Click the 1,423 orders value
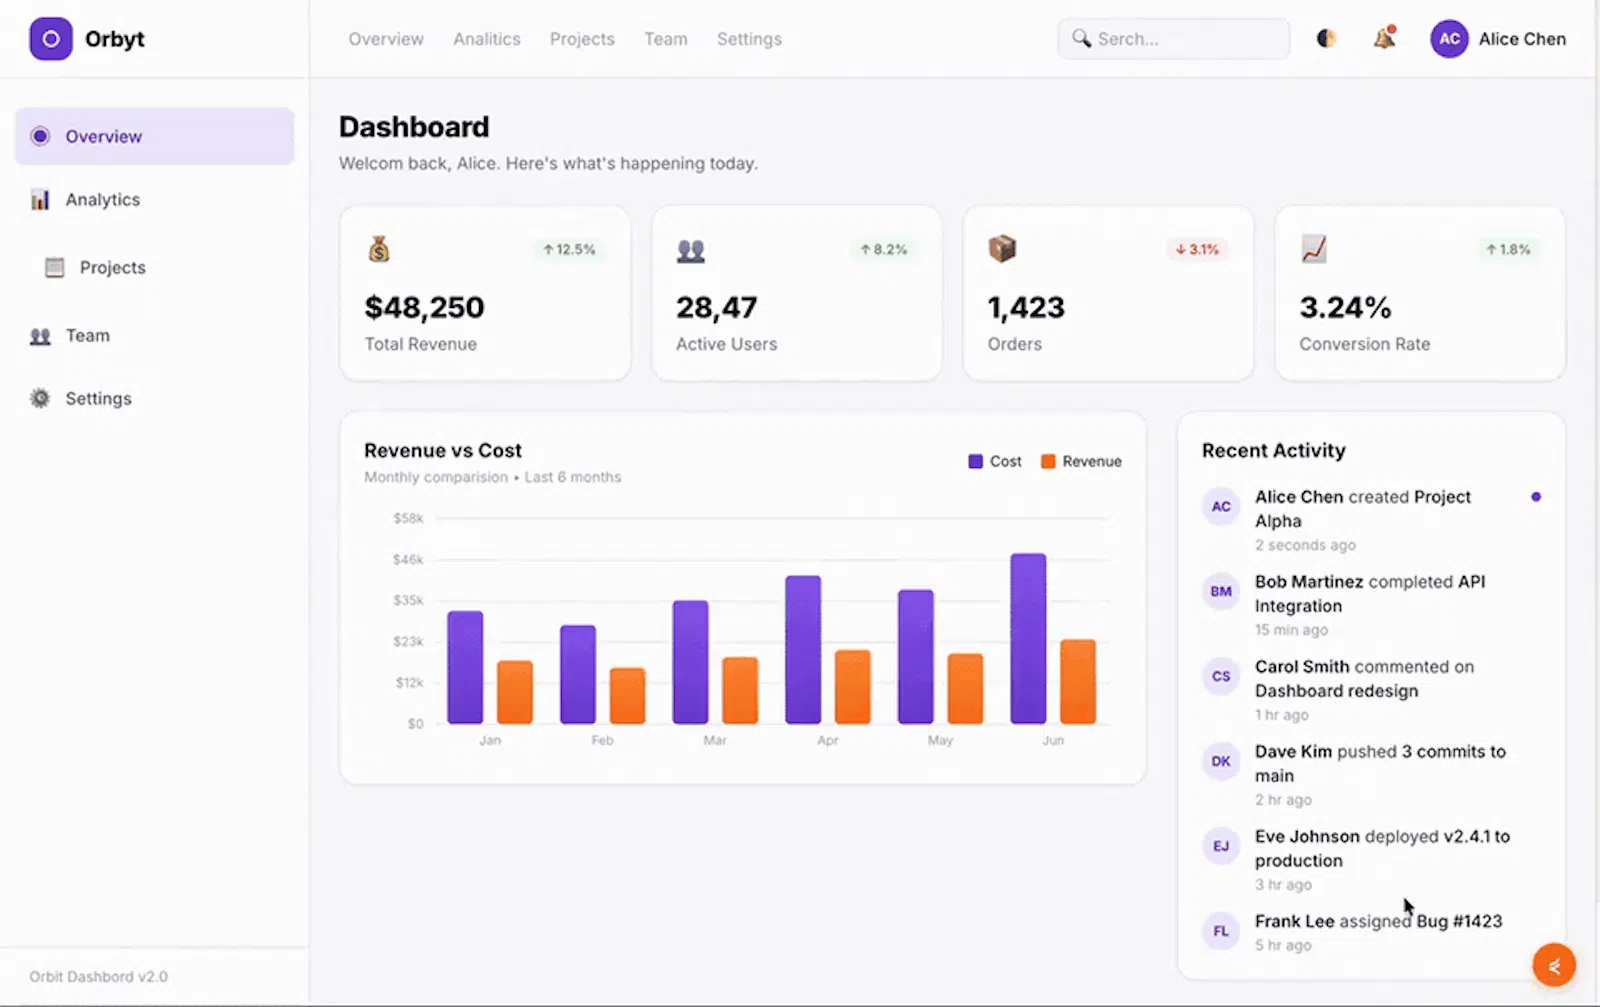The image size is (1600, 1007). (1026, 308)
